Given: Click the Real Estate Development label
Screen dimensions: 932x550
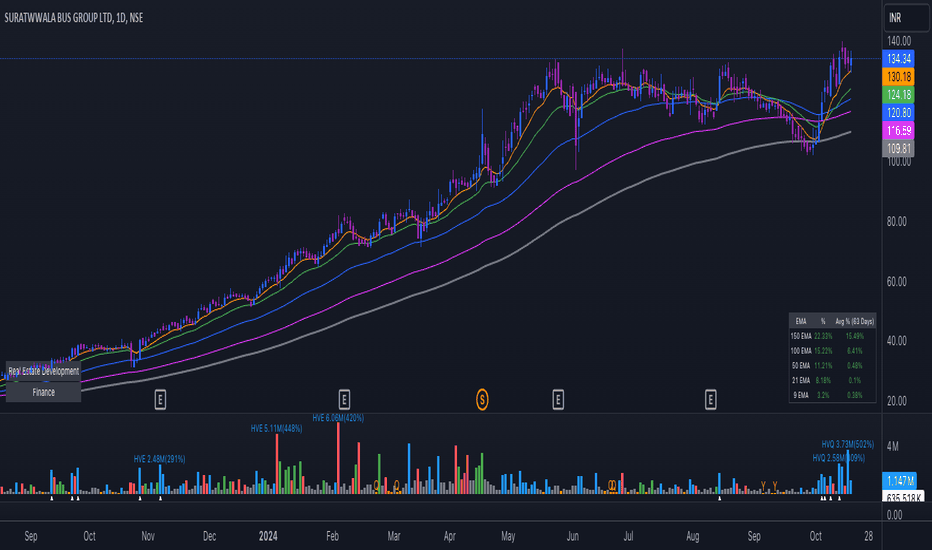Looking at the screenshot, I should (43, 371).
